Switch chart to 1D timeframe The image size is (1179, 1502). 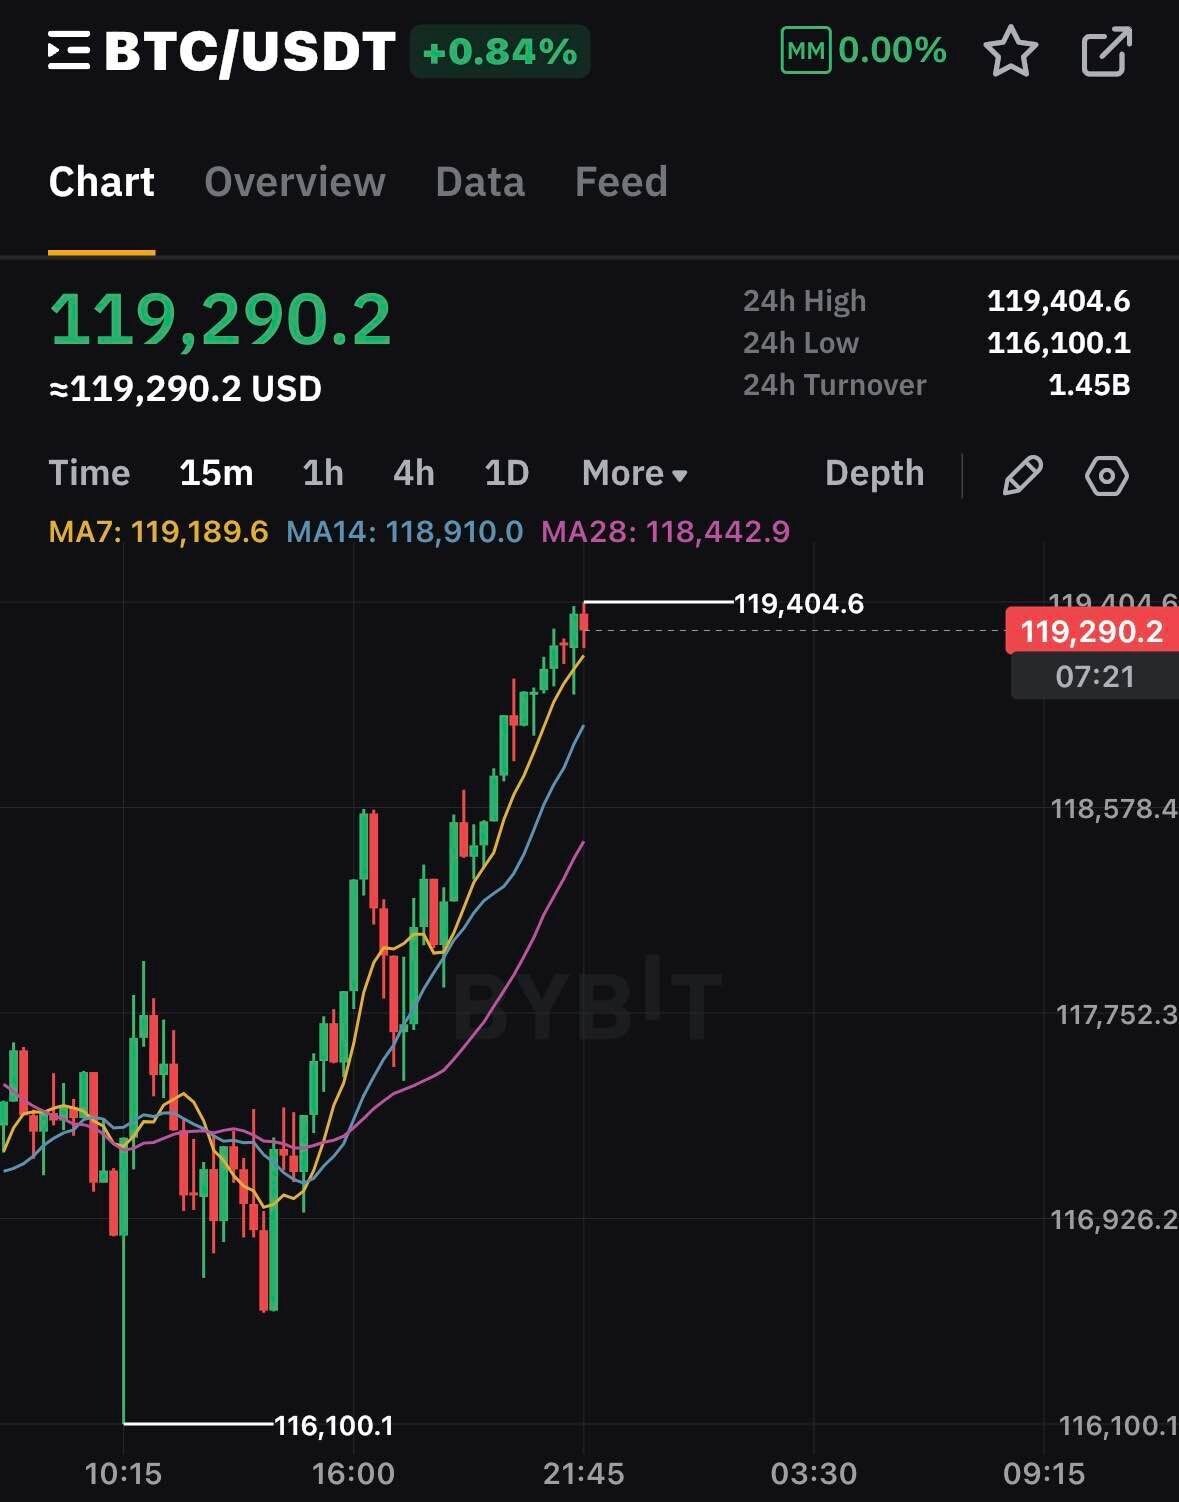pyautogui.click(x=506, y=473)
